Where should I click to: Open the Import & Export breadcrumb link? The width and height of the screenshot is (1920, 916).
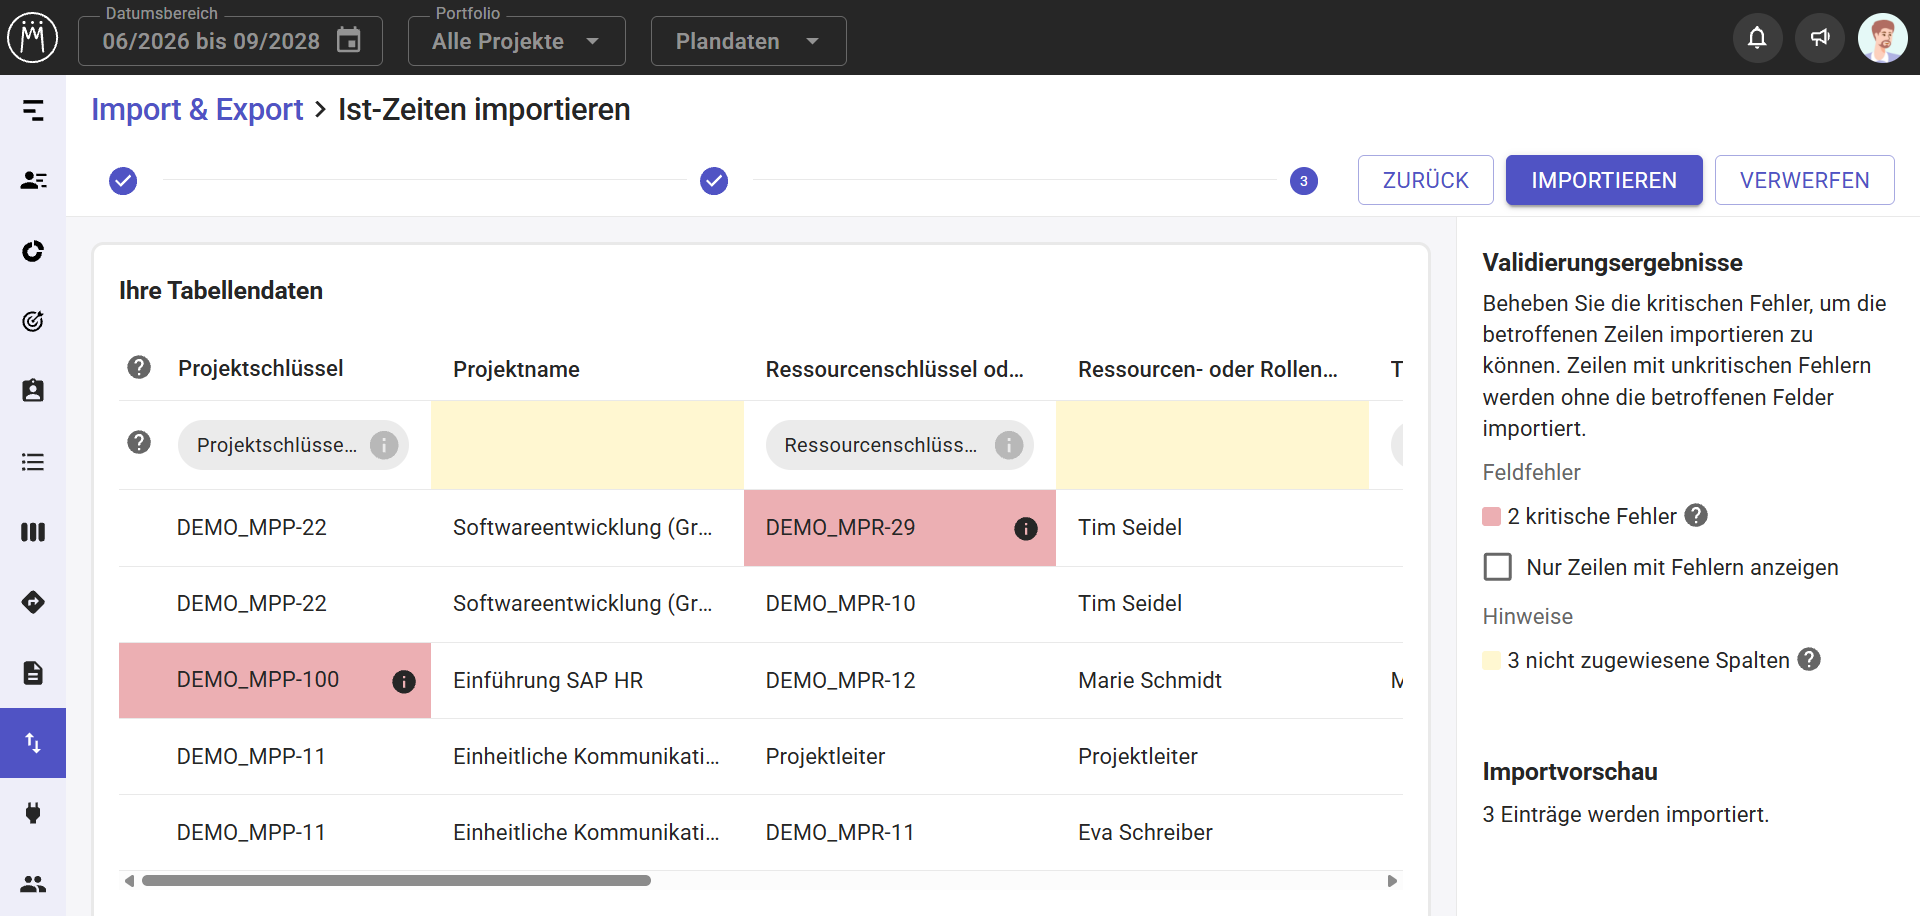point(197,109)
